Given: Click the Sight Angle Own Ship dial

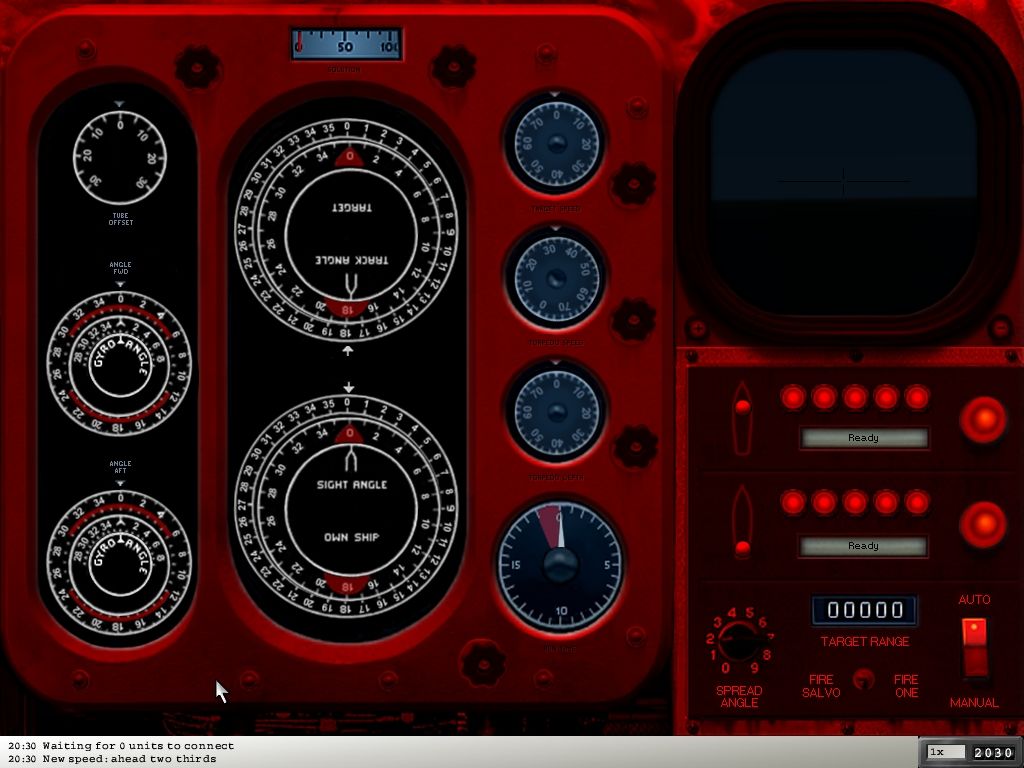Looking at the screenshot, I should coord(347,506).
